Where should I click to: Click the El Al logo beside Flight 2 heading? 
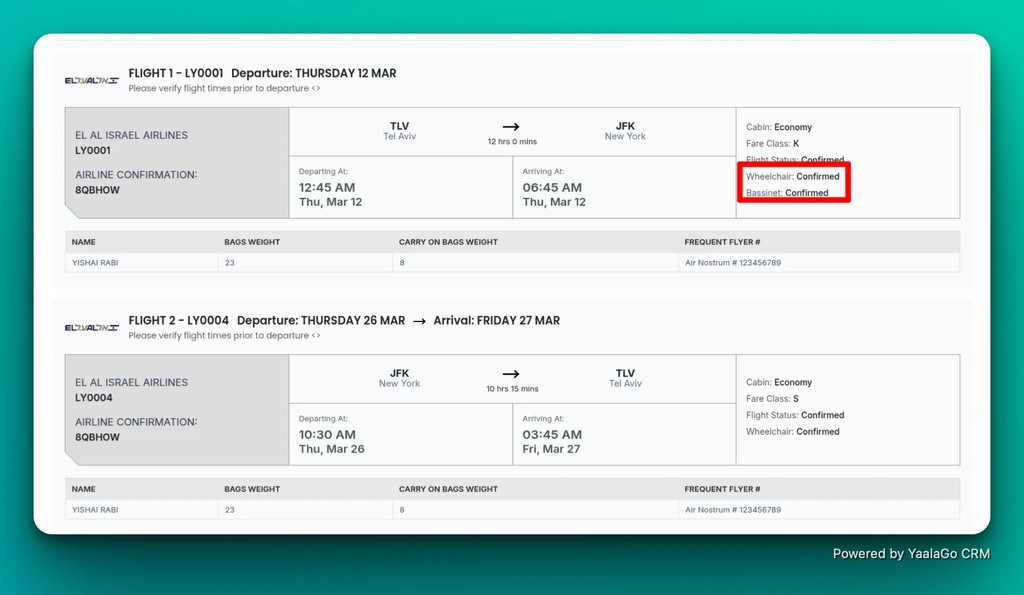91,327
